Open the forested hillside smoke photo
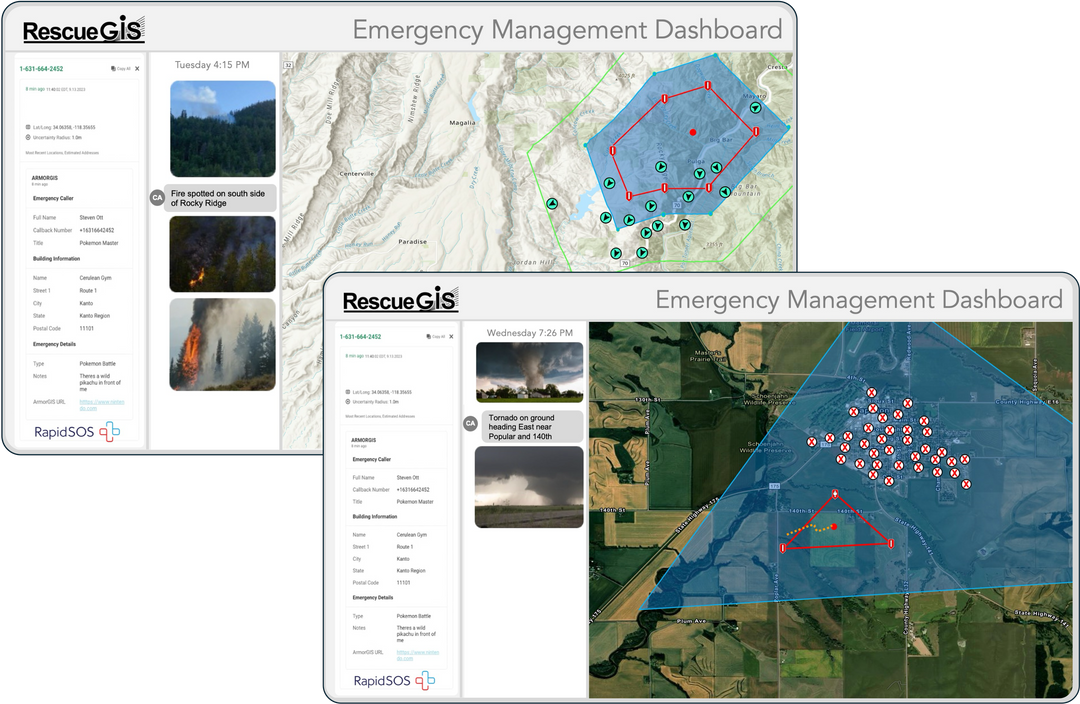 point(222,128)
